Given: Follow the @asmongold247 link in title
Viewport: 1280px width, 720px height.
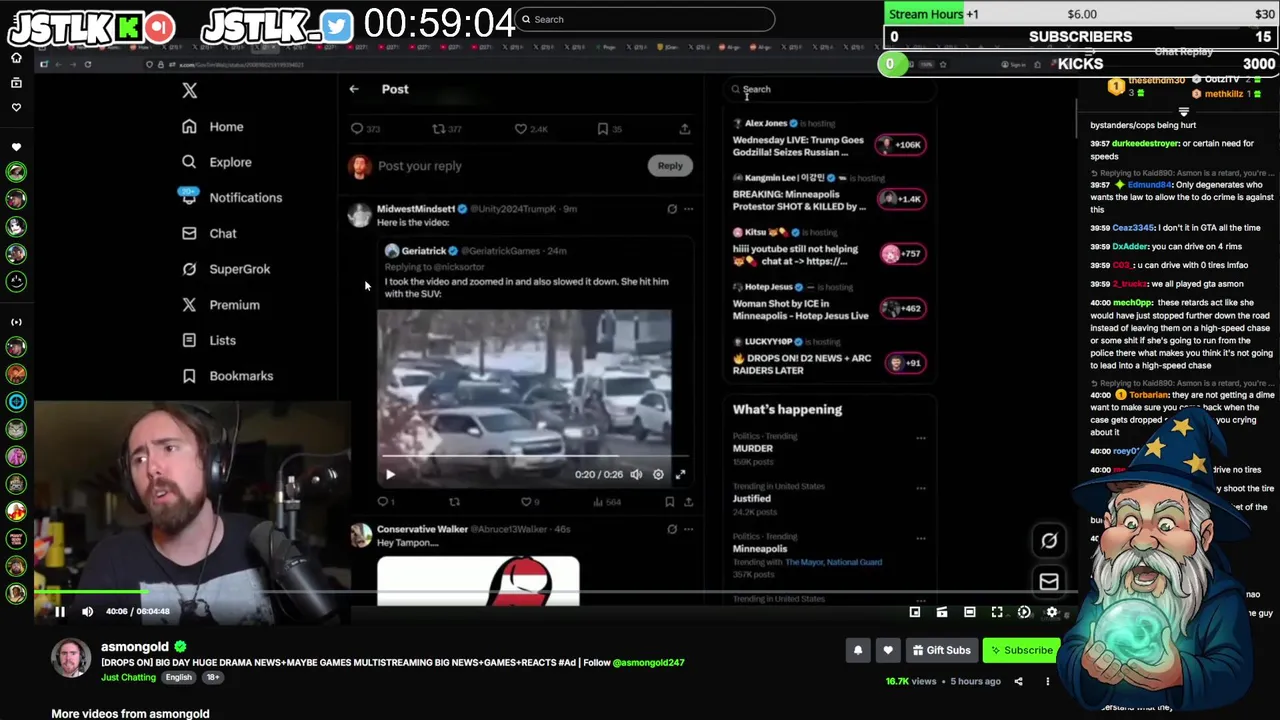Looking at the screenshot, I should click(x=648, y=662).
